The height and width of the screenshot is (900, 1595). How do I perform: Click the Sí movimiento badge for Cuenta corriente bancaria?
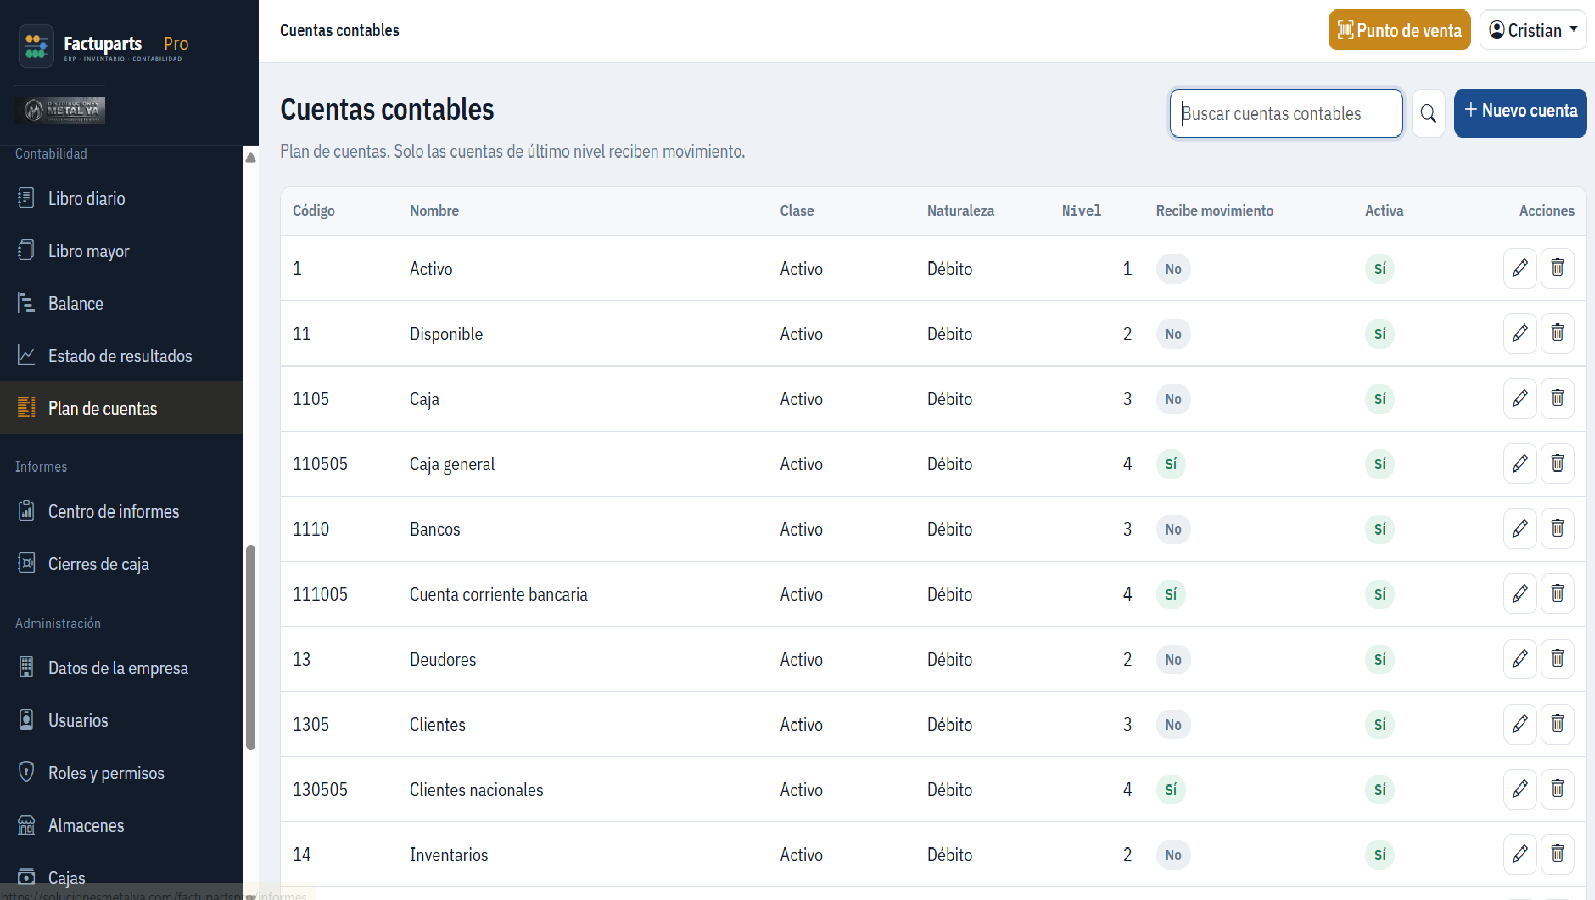point(1171,594)
